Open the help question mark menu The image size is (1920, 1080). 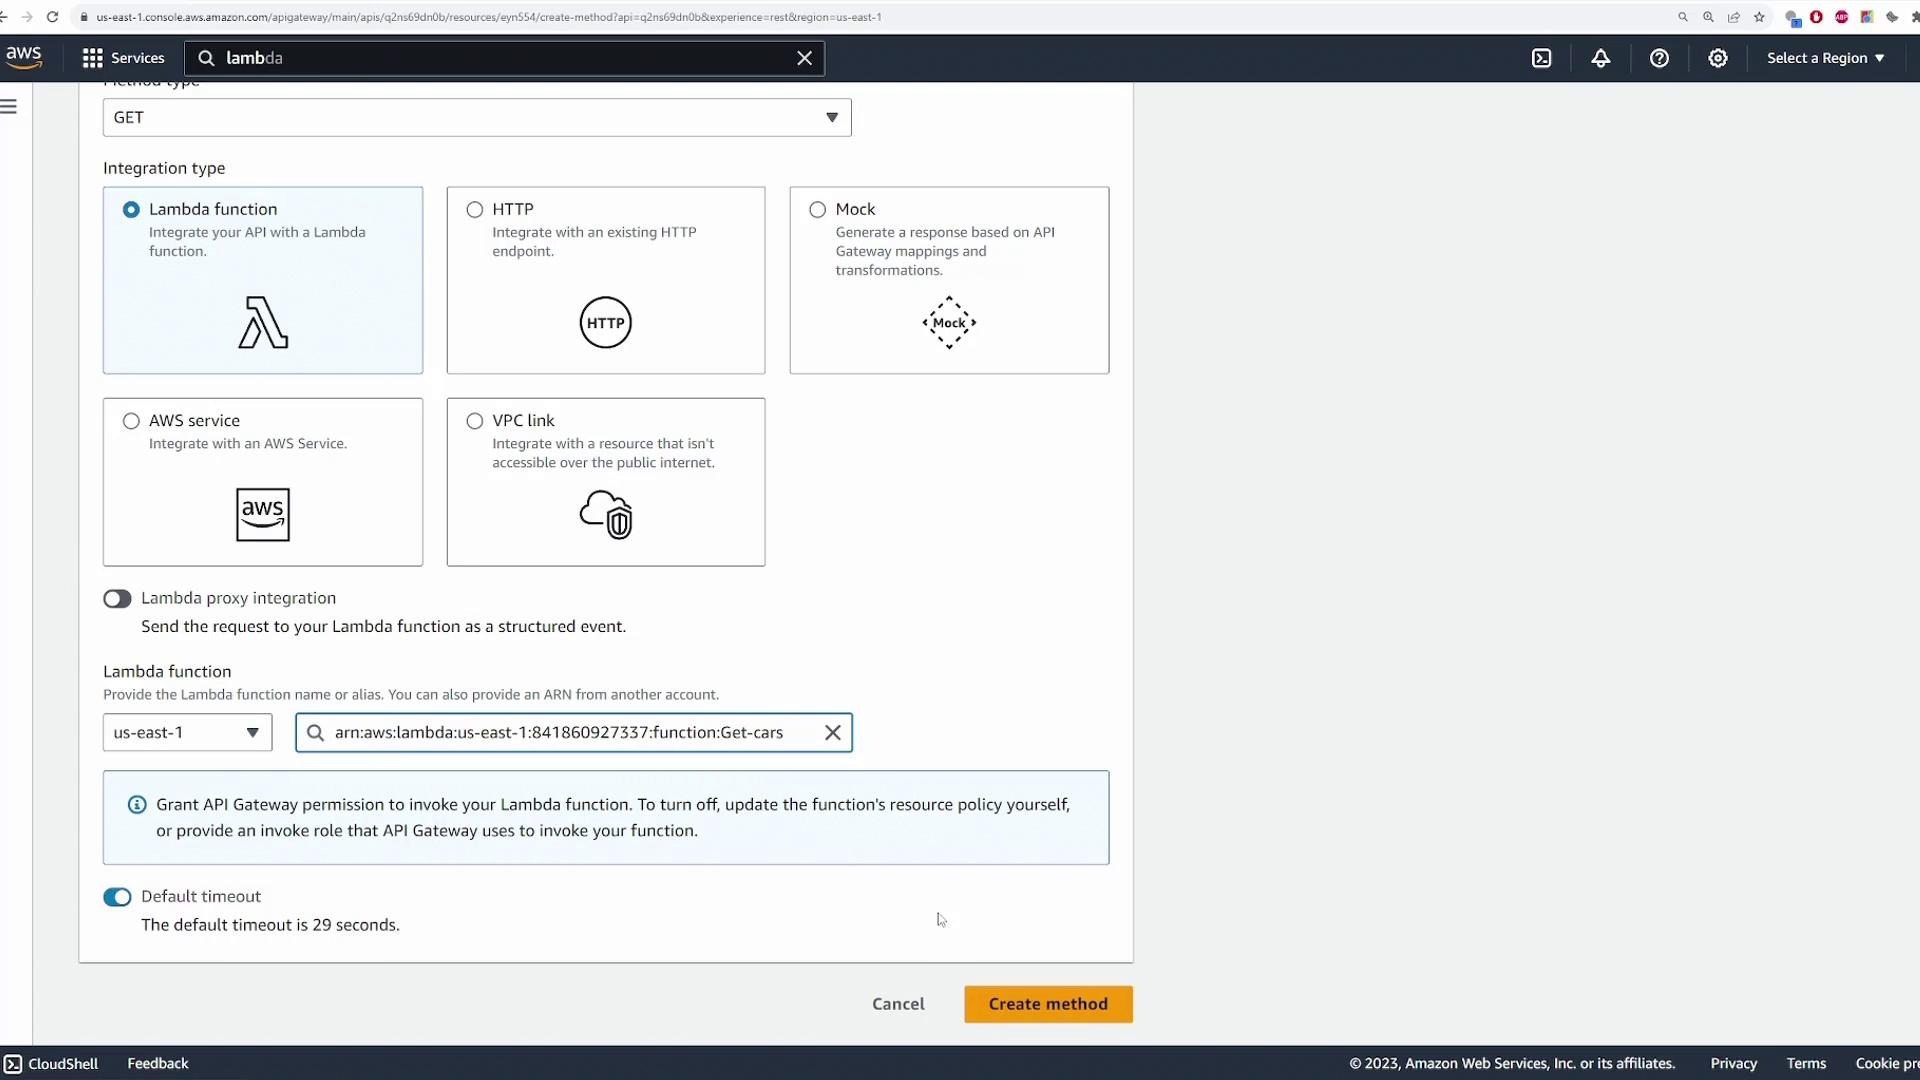1659,58
